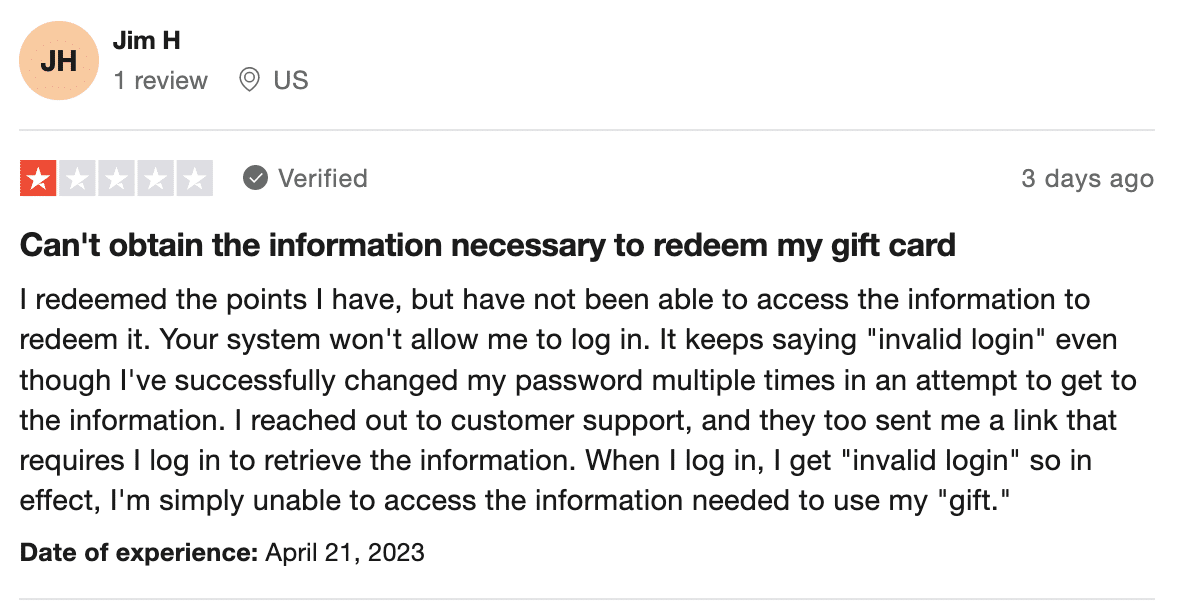Select the US country label
Image resolution: width=1190 pixels, height=606 pixels.
291,80
